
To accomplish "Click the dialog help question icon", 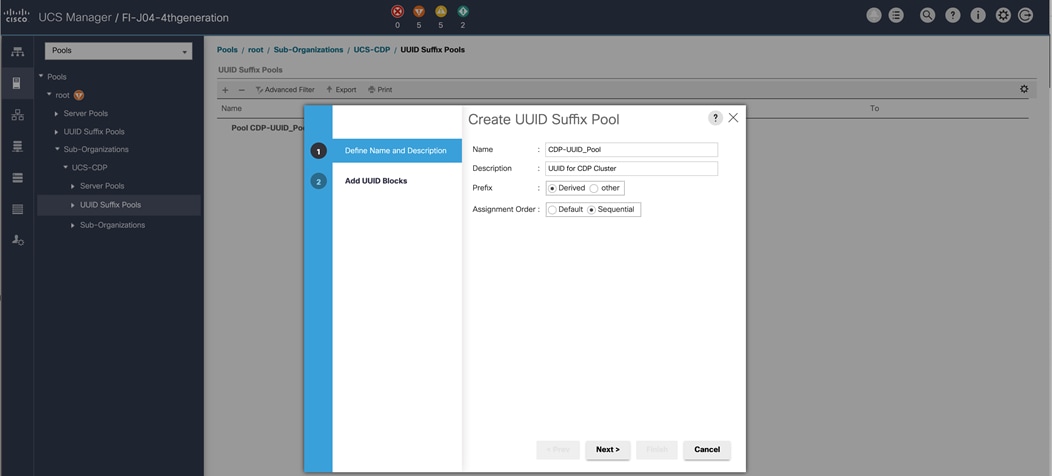I will coord(715,117).
